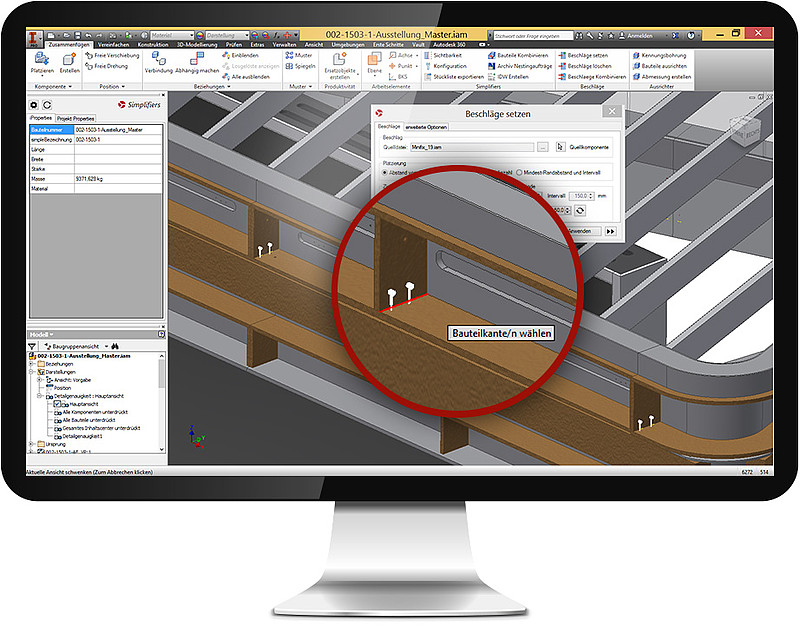
Task: Click the browse button next to Quelldatei
Action: tap(543, 147)
